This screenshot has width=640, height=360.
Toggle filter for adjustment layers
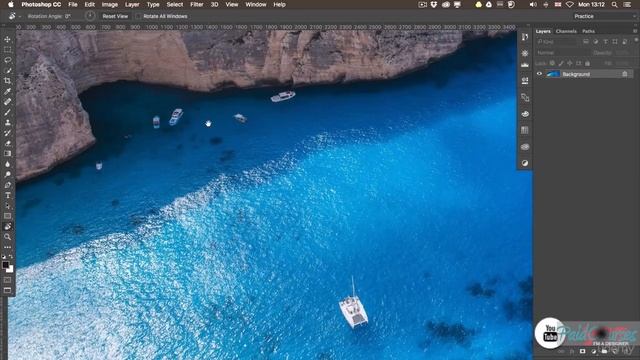tap(596, 42)
